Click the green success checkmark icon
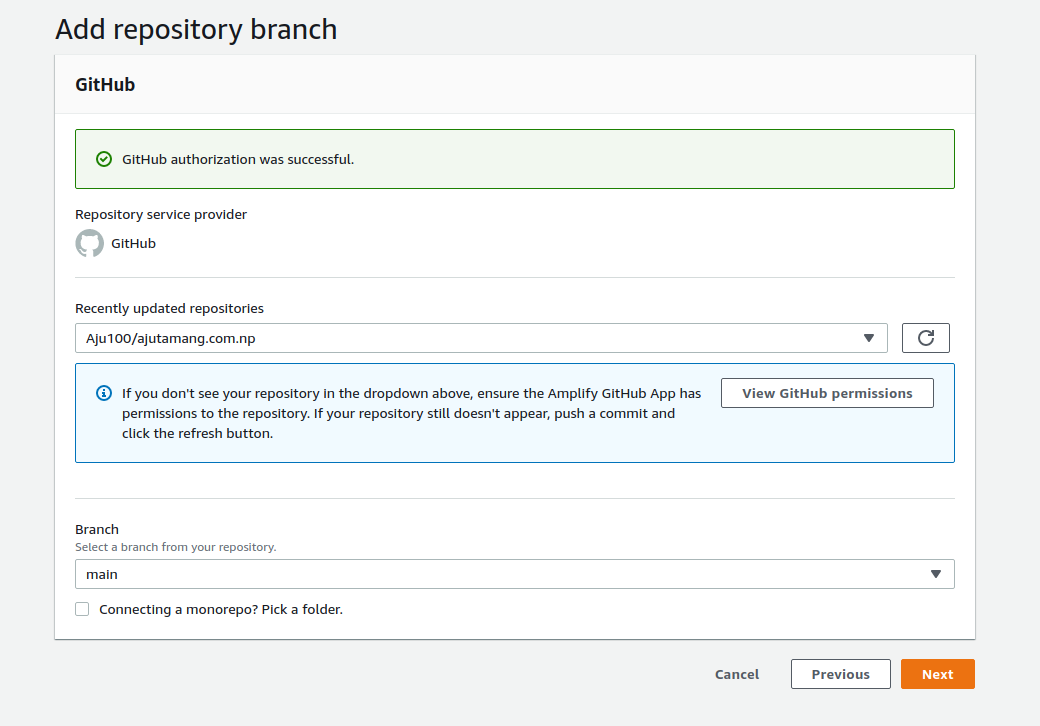This screenshot has height=726, width=1040. click(x=103, y=159)
